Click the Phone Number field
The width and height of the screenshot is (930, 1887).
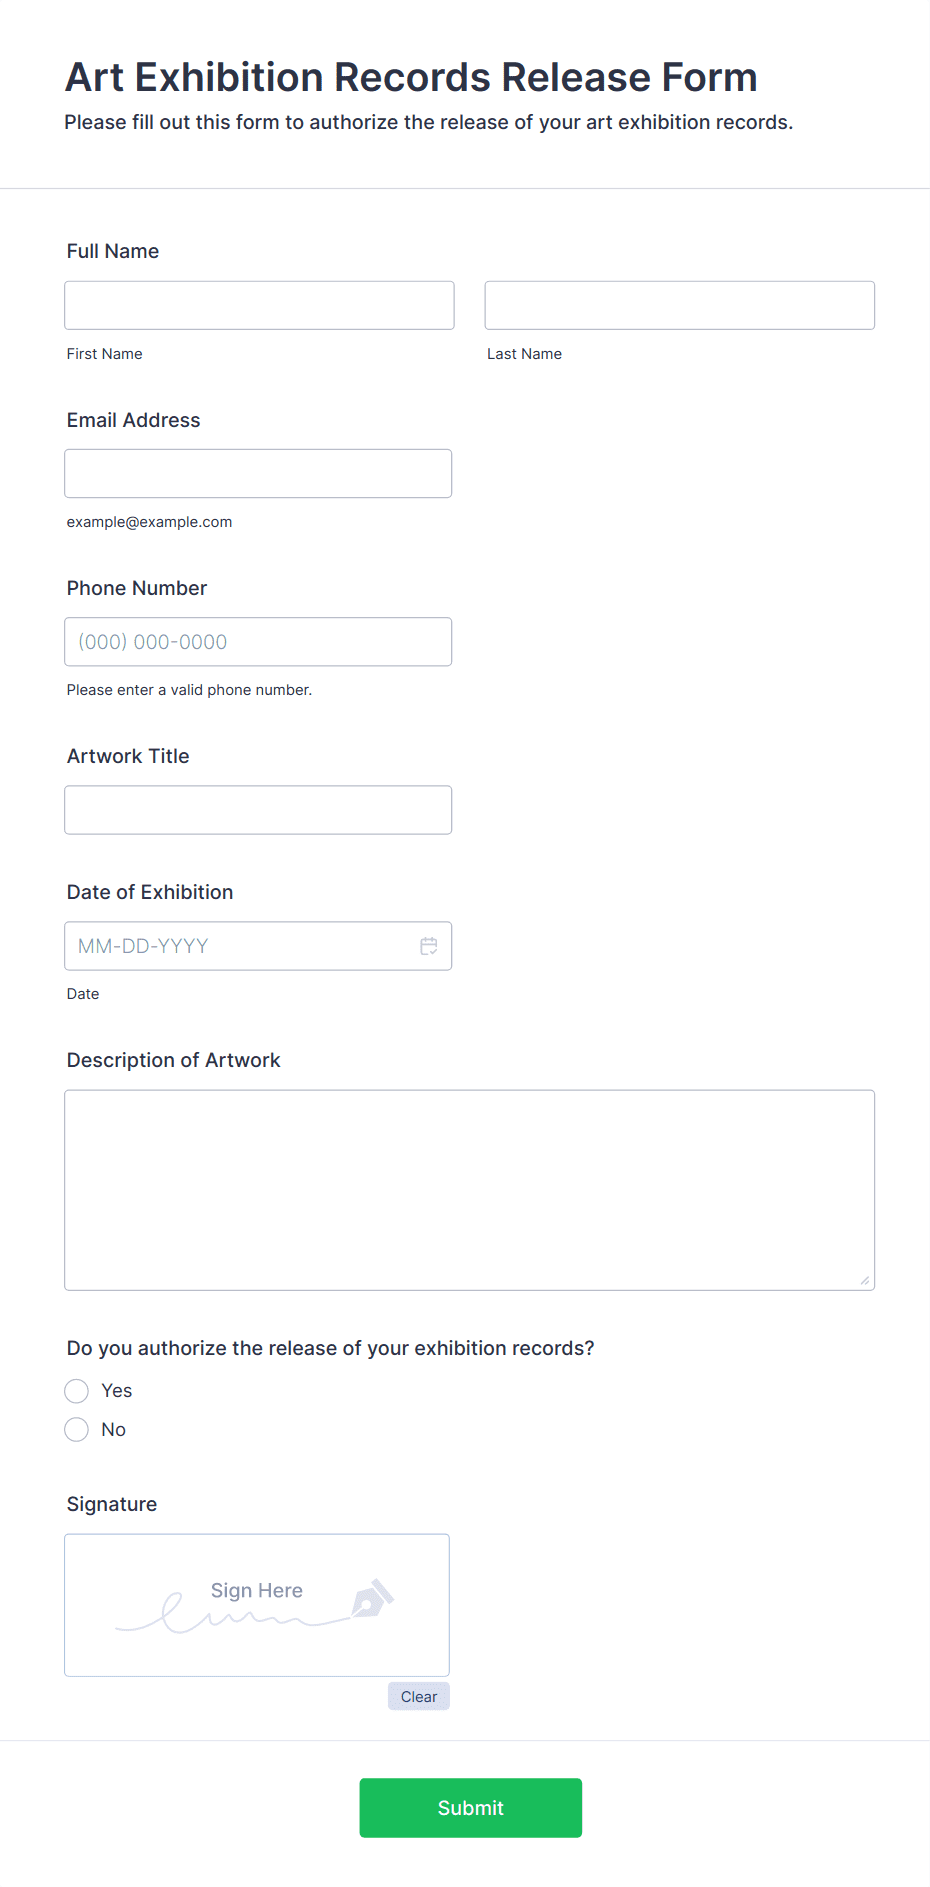coord(258,642)
